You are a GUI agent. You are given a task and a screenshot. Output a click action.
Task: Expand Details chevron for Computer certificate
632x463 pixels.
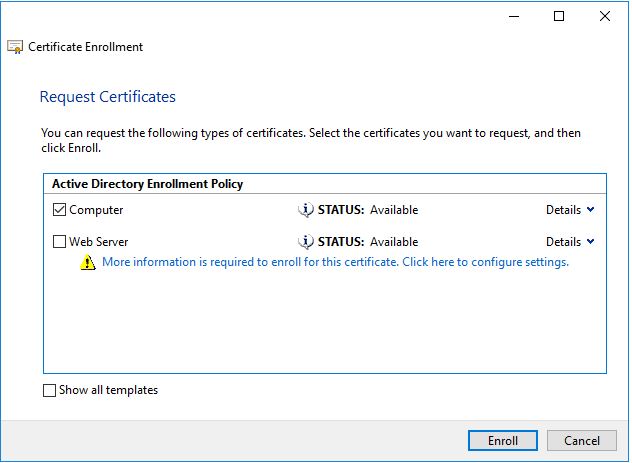[591, 210]
